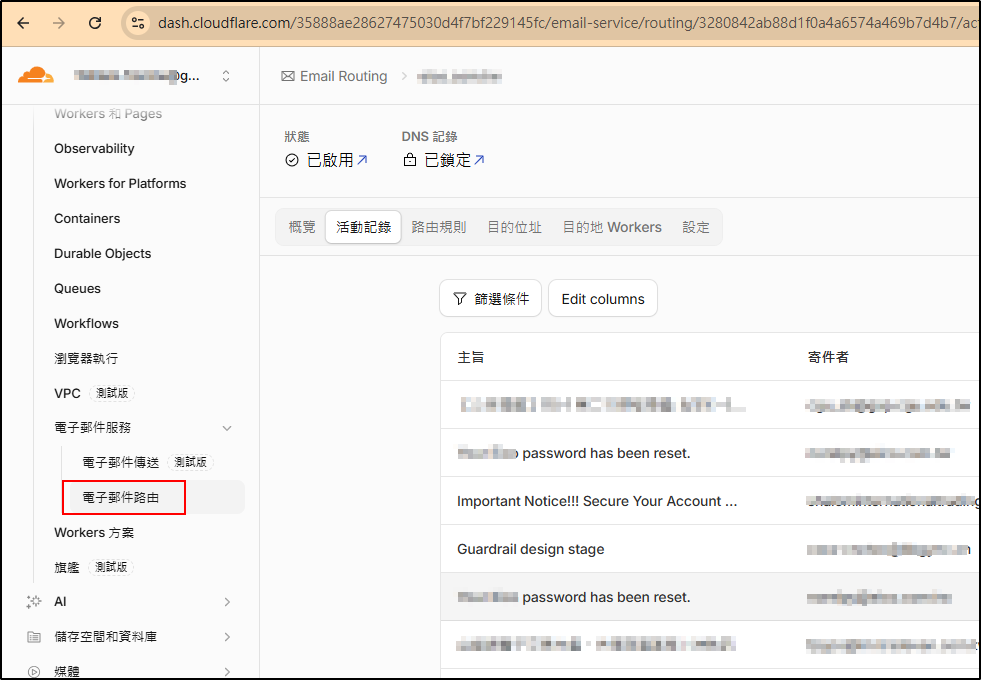981x680 pixels.
Task: Switch to the 概覽 tab
Action: coord(302,227)
